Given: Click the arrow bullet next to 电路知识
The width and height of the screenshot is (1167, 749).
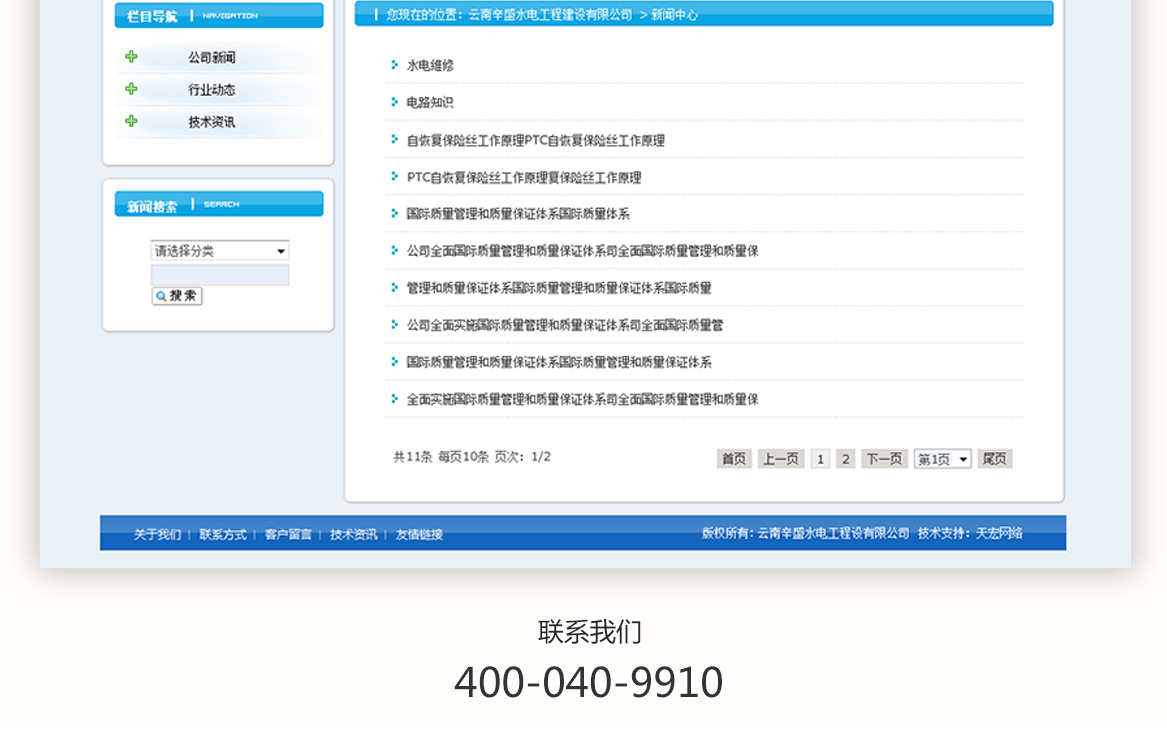Looking at the screenshot, I should click(x=395, y=102).
